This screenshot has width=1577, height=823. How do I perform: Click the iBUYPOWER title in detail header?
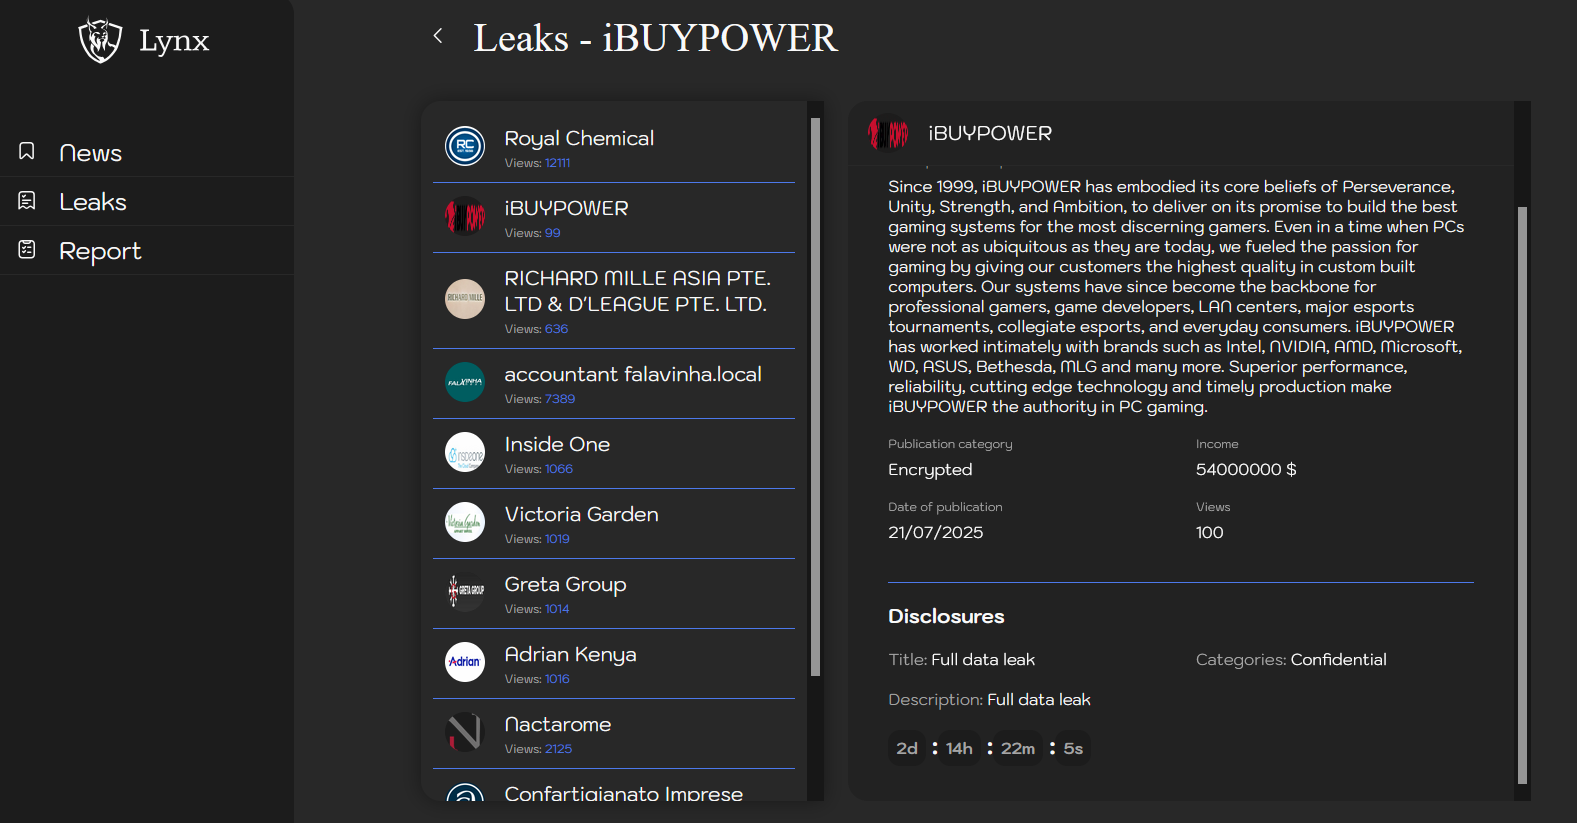(x=990, y=133)
